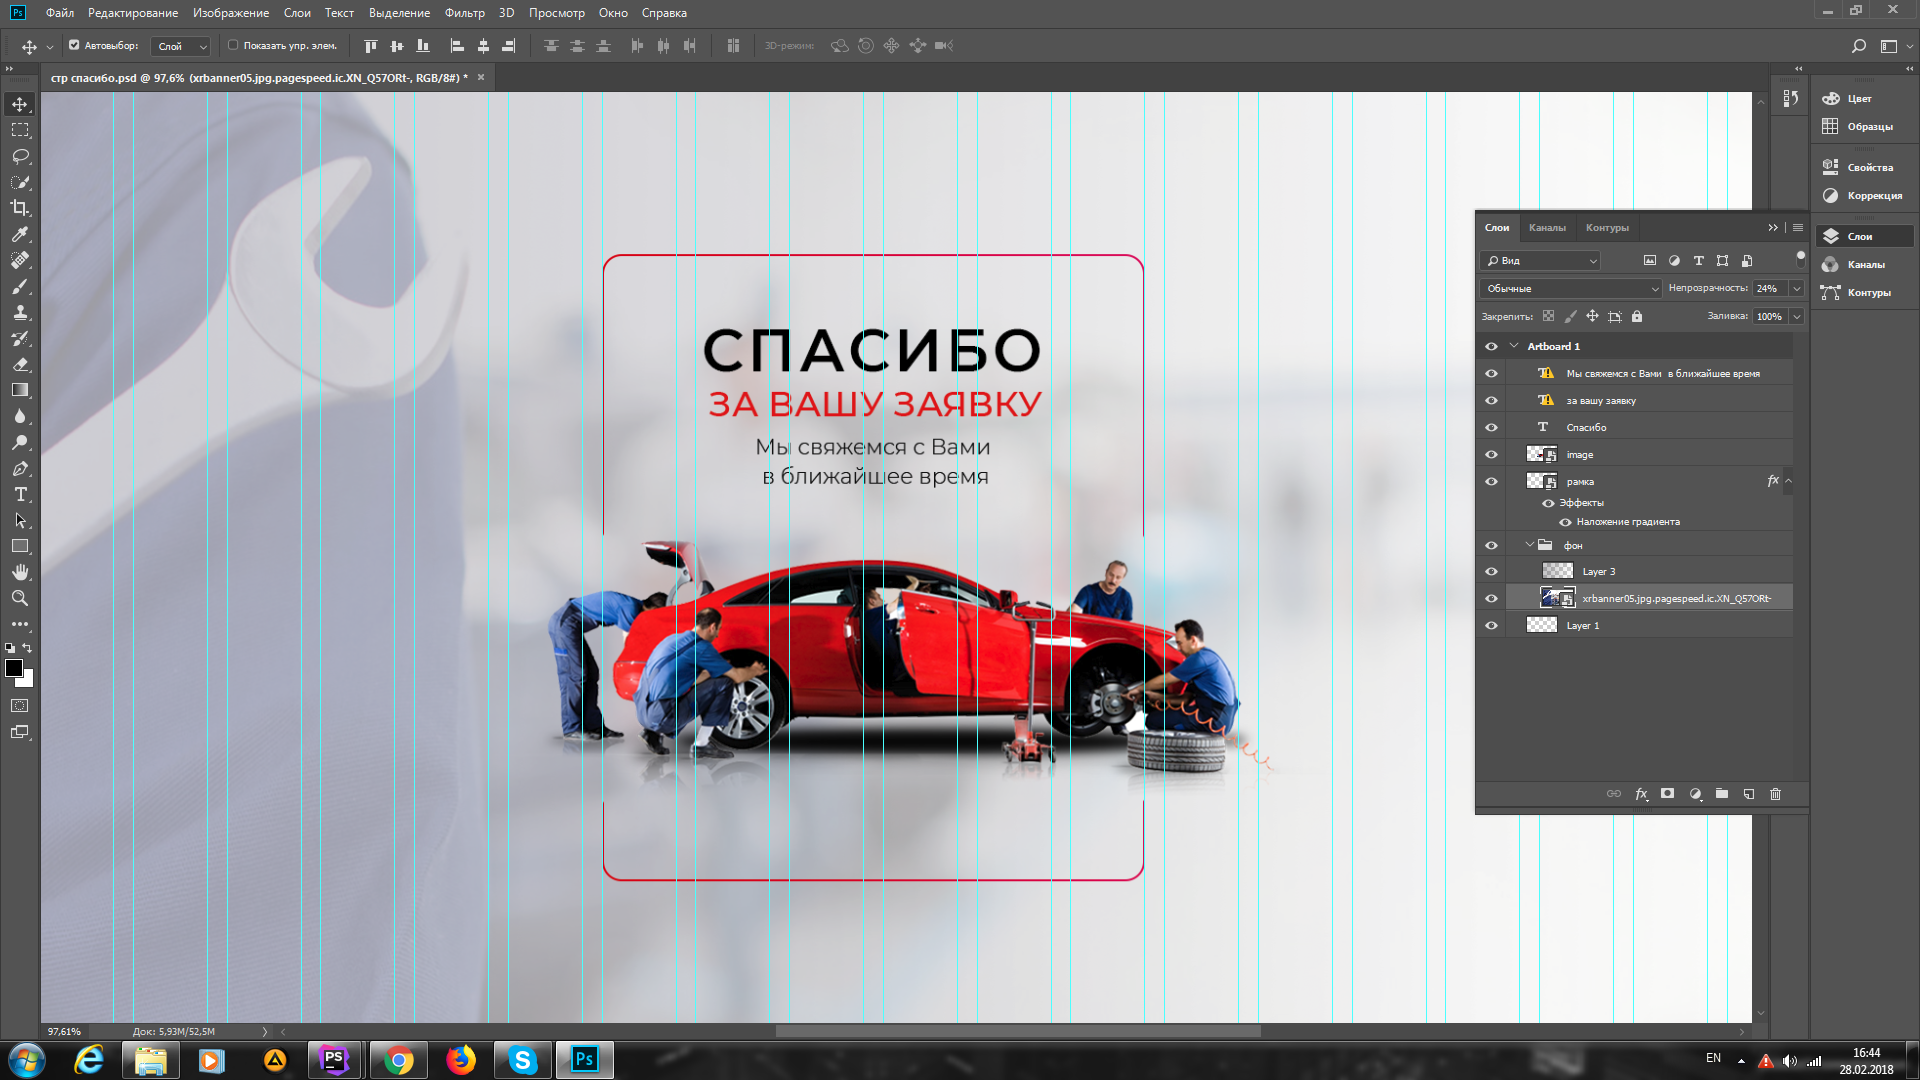Screen dimensions: 1920x1080
Task: Open Skype from the taskbar
Action: click(522, 1060)
